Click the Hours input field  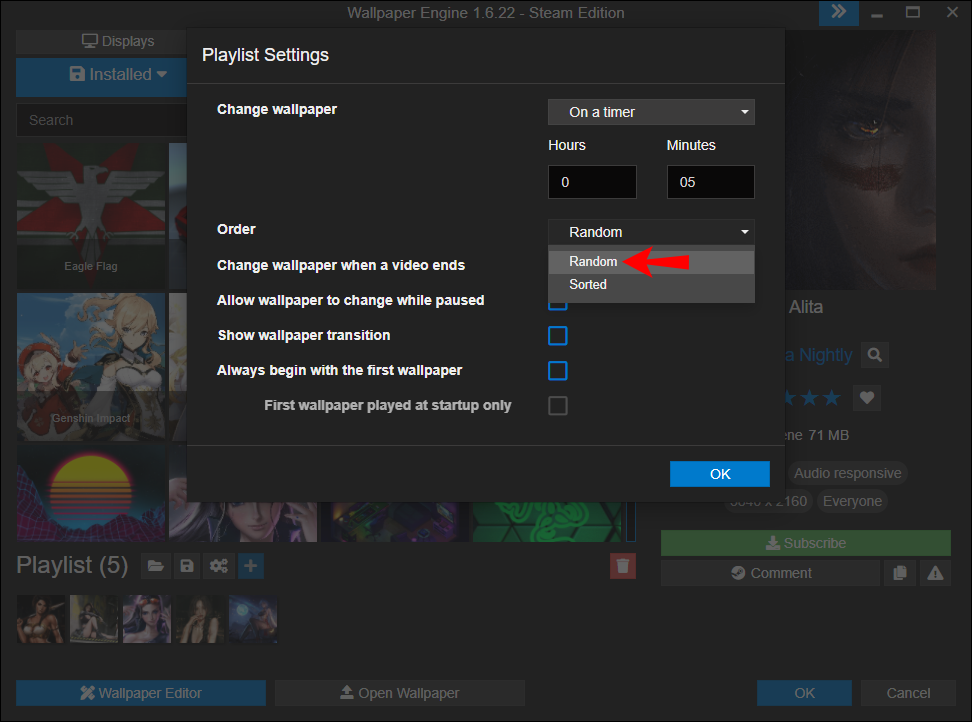tap(592, 182)
